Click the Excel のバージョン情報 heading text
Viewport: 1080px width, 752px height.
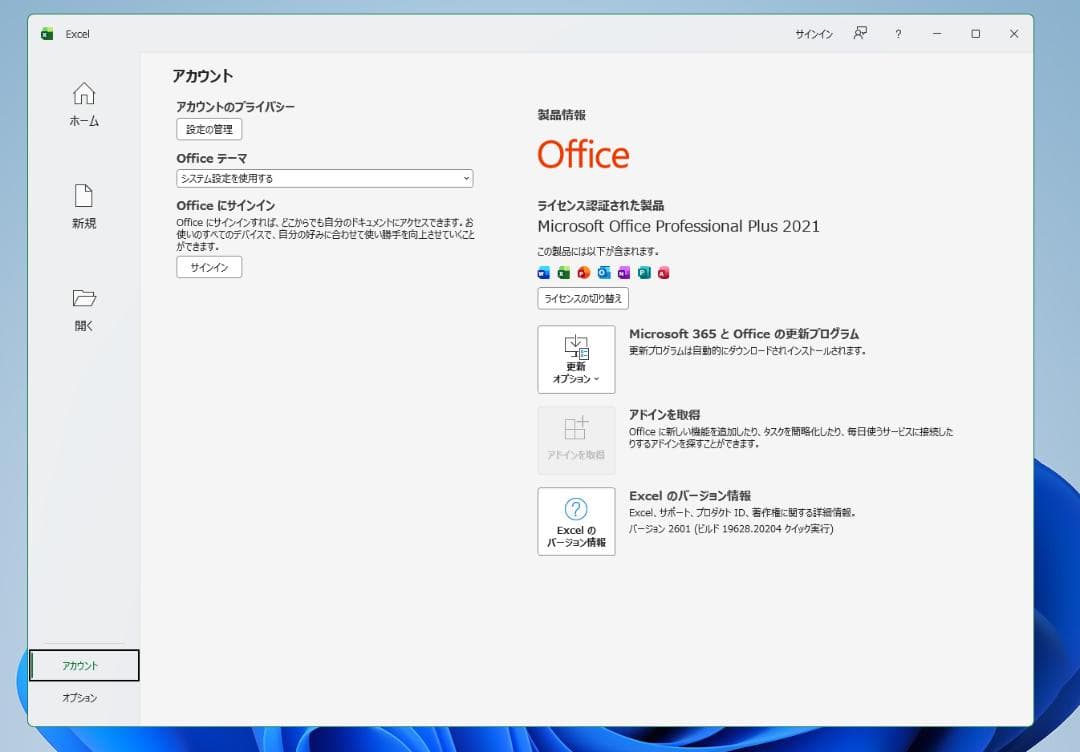(x=690, y=496)
